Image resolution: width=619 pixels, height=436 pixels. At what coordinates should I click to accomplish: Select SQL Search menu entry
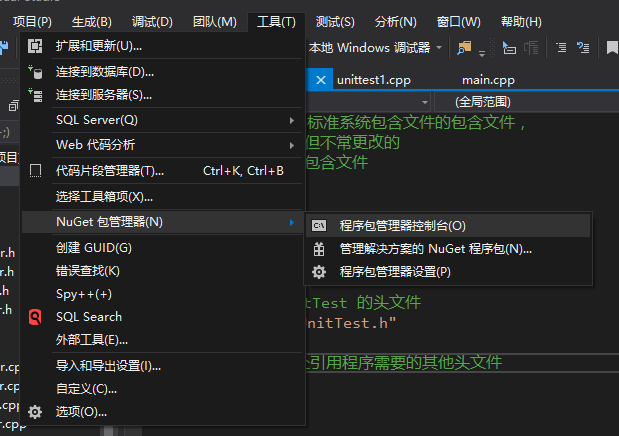tap(163, 317)
